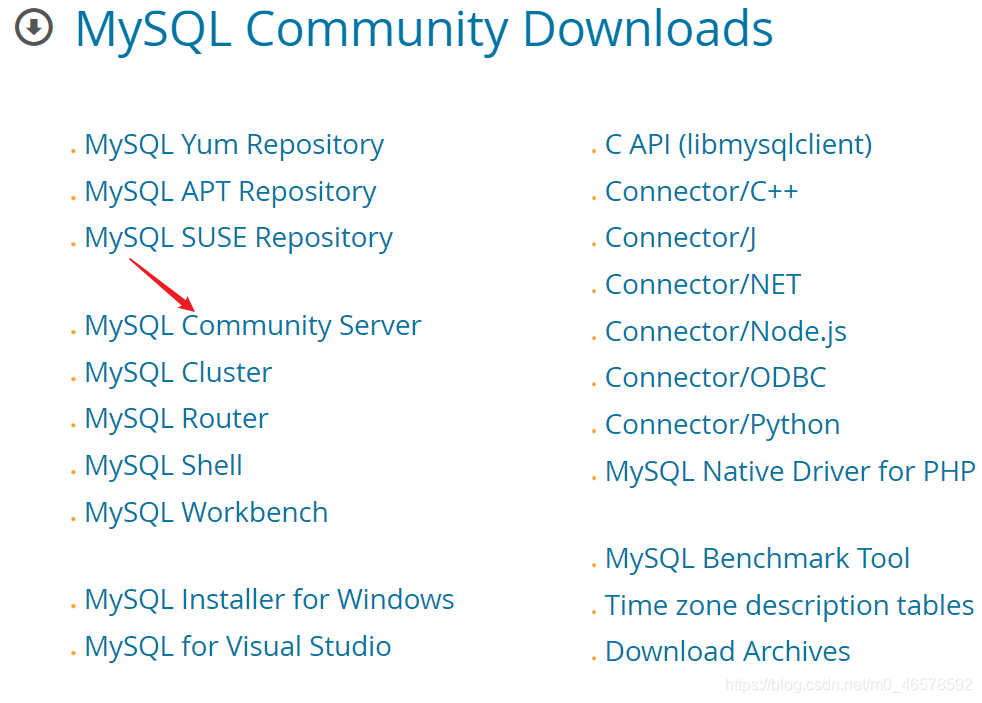The height and width of the screenshot is (703, 982).
Task: Open MySQL Shell link
Action: click(x=163, y=466)
